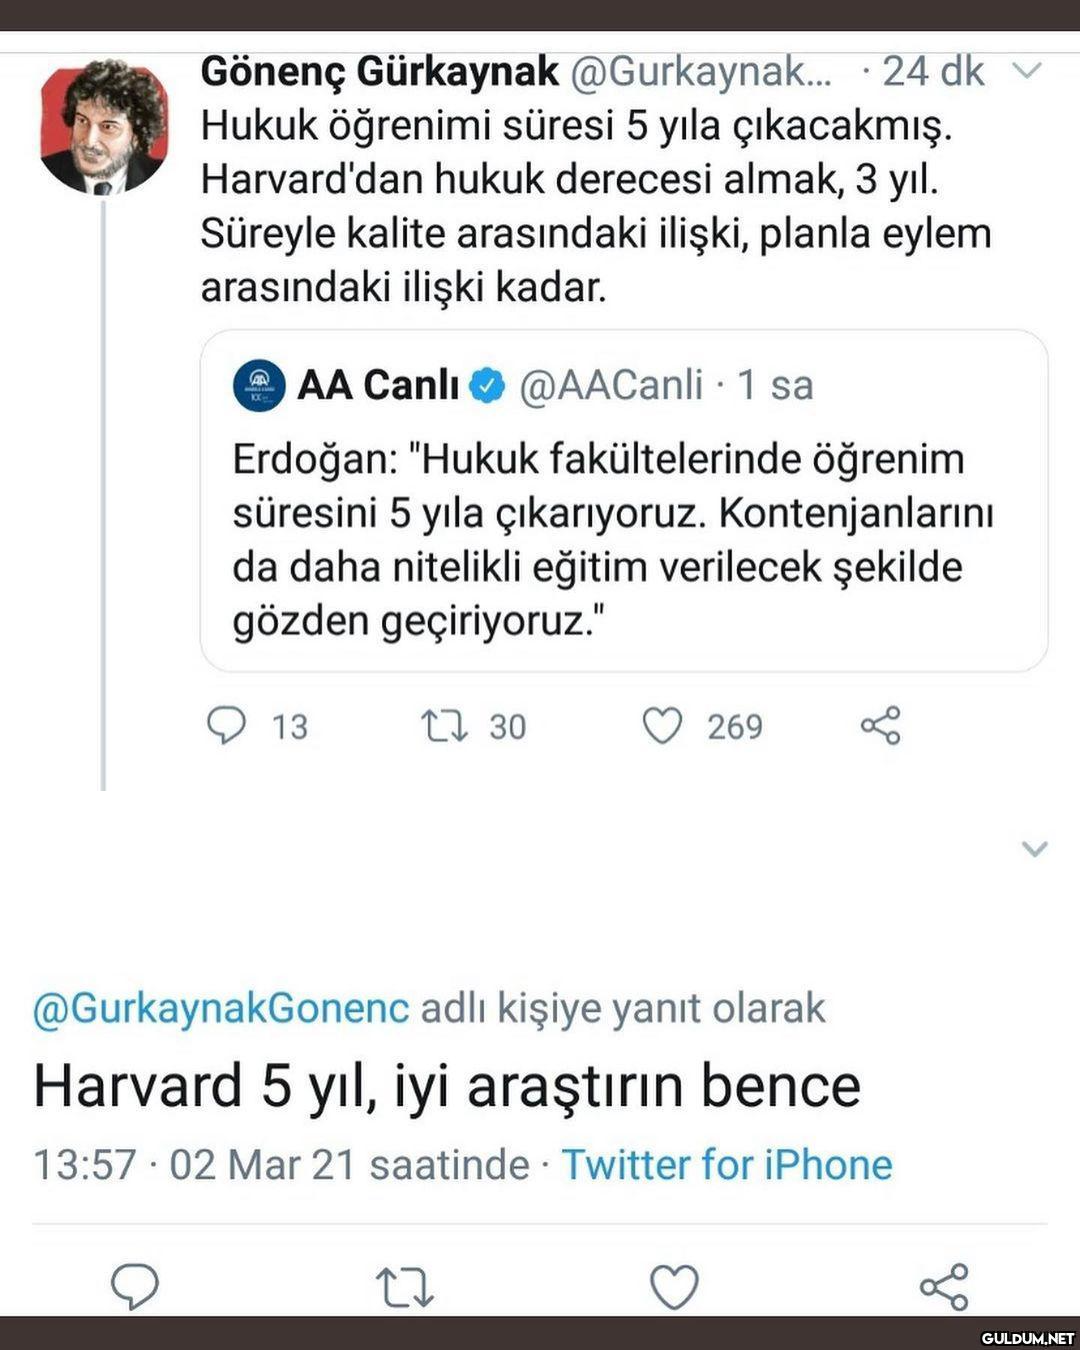Click Twitter for iPhone source link
The height and width of the screenshot is (1350, 1080).
coord(726,1165)
